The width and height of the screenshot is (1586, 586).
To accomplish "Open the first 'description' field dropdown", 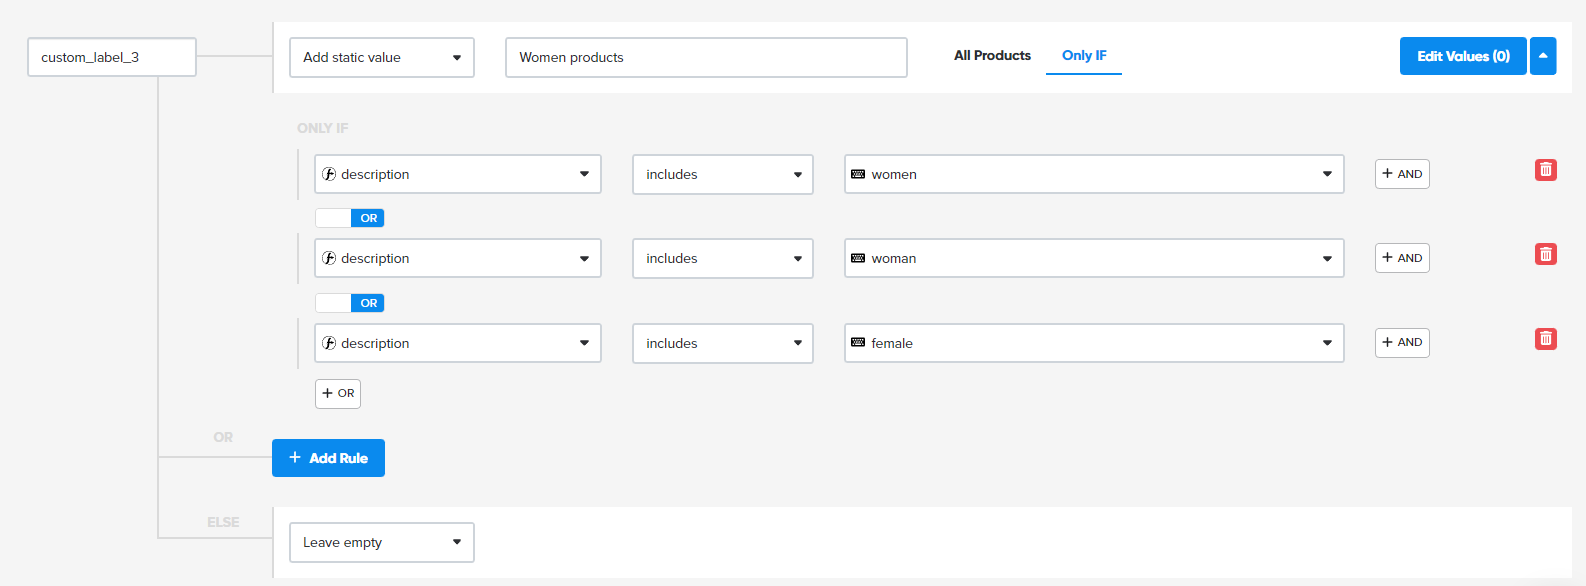I will (x=457, y=174).
